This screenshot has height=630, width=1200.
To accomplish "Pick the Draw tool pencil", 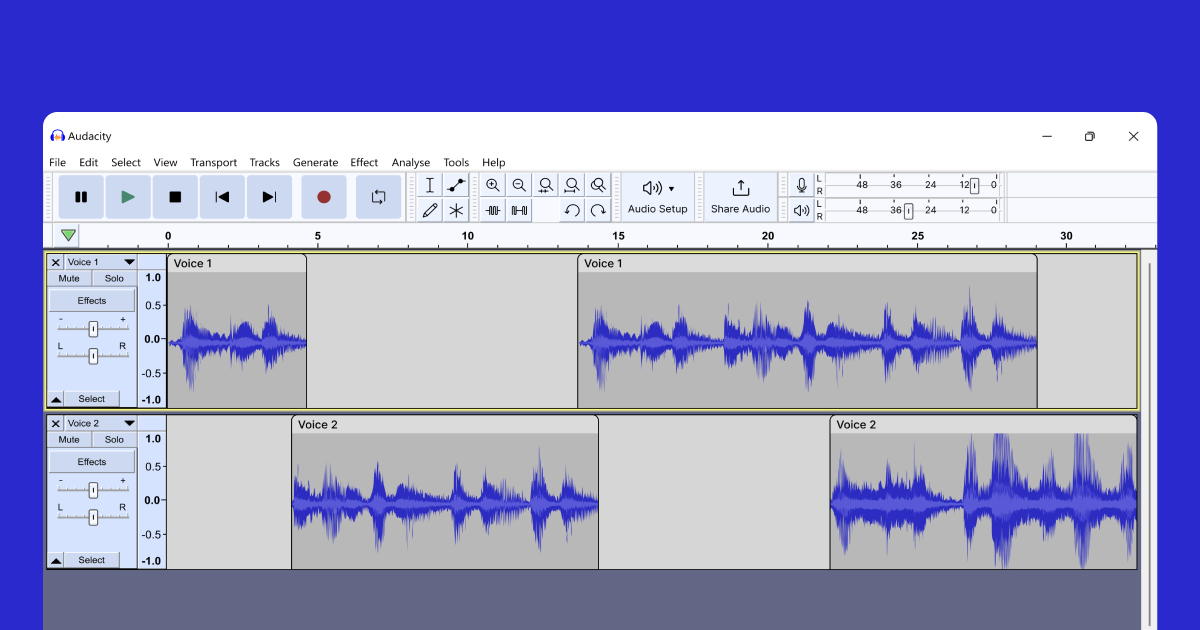I will (x=430, y=210).
